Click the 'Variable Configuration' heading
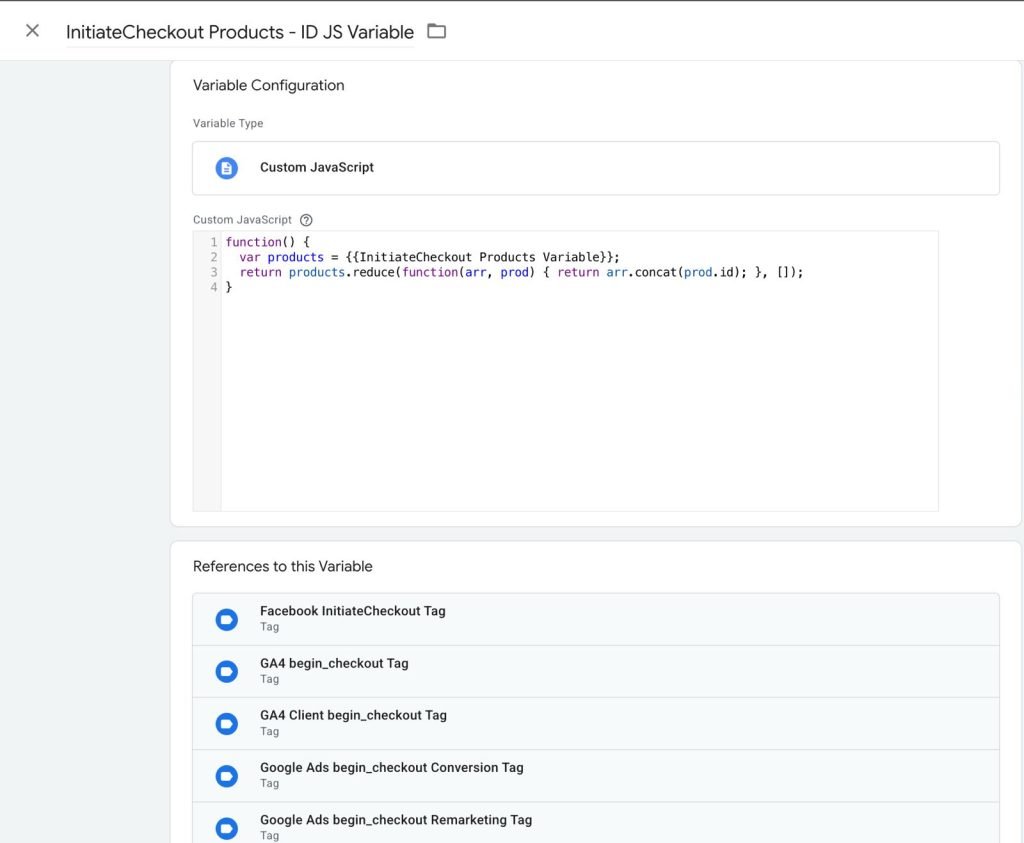1024x843 pixels. (268, 86)
